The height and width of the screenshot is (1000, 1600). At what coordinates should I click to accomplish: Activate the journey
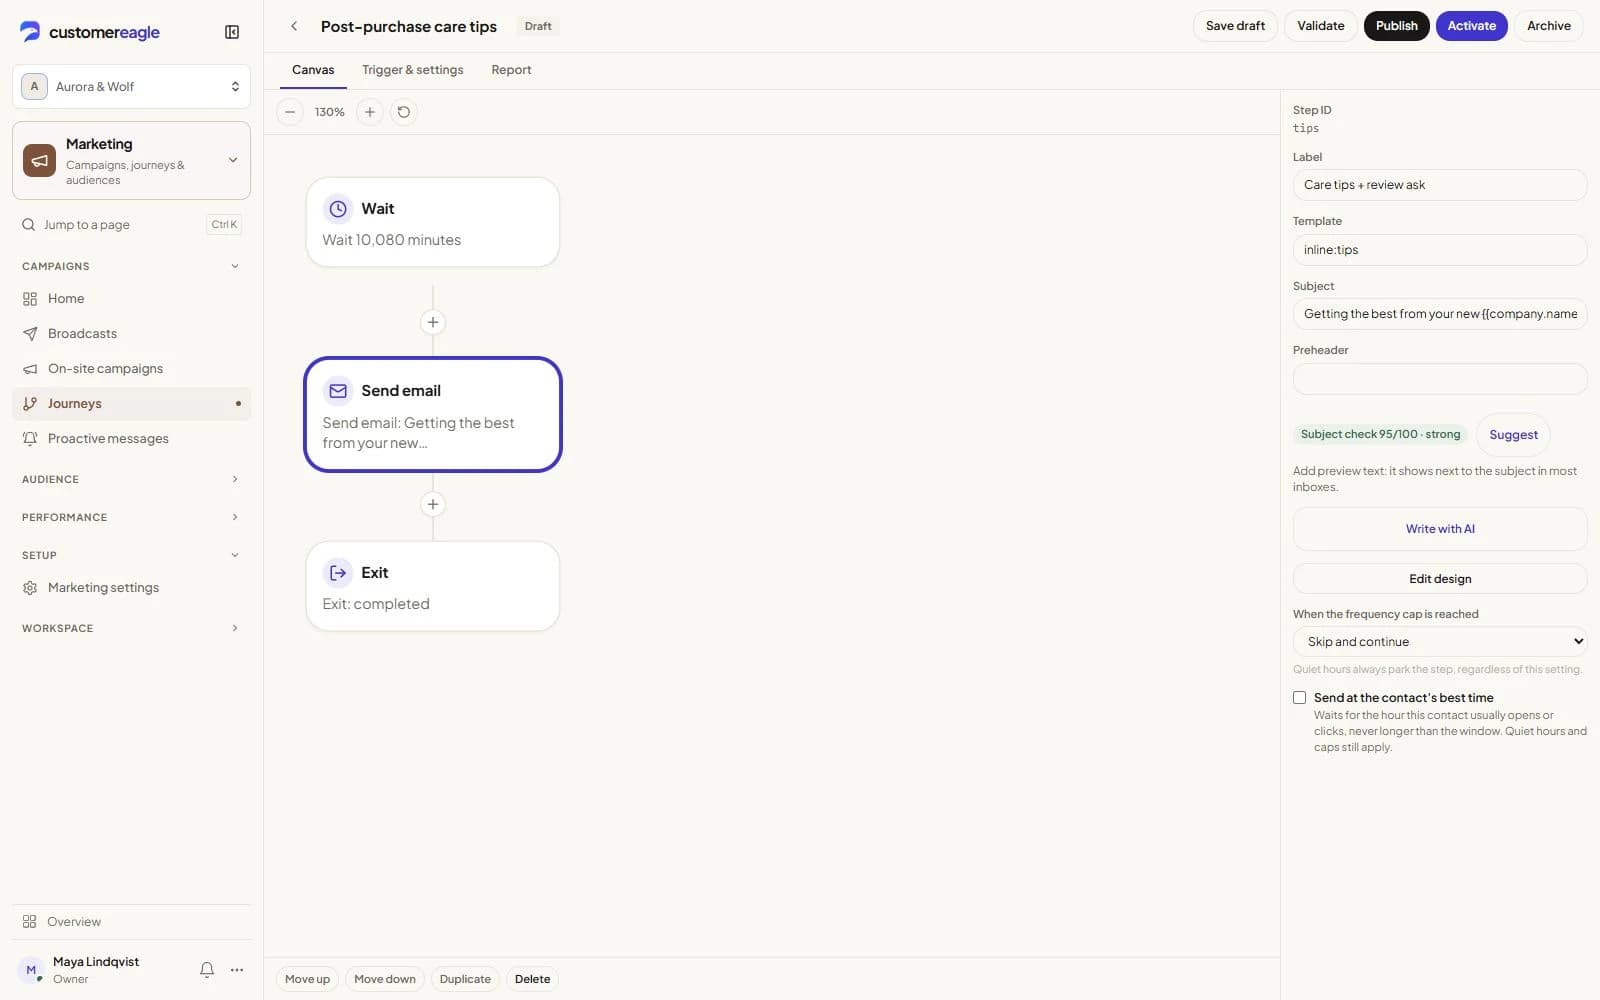coord(1471,26)
